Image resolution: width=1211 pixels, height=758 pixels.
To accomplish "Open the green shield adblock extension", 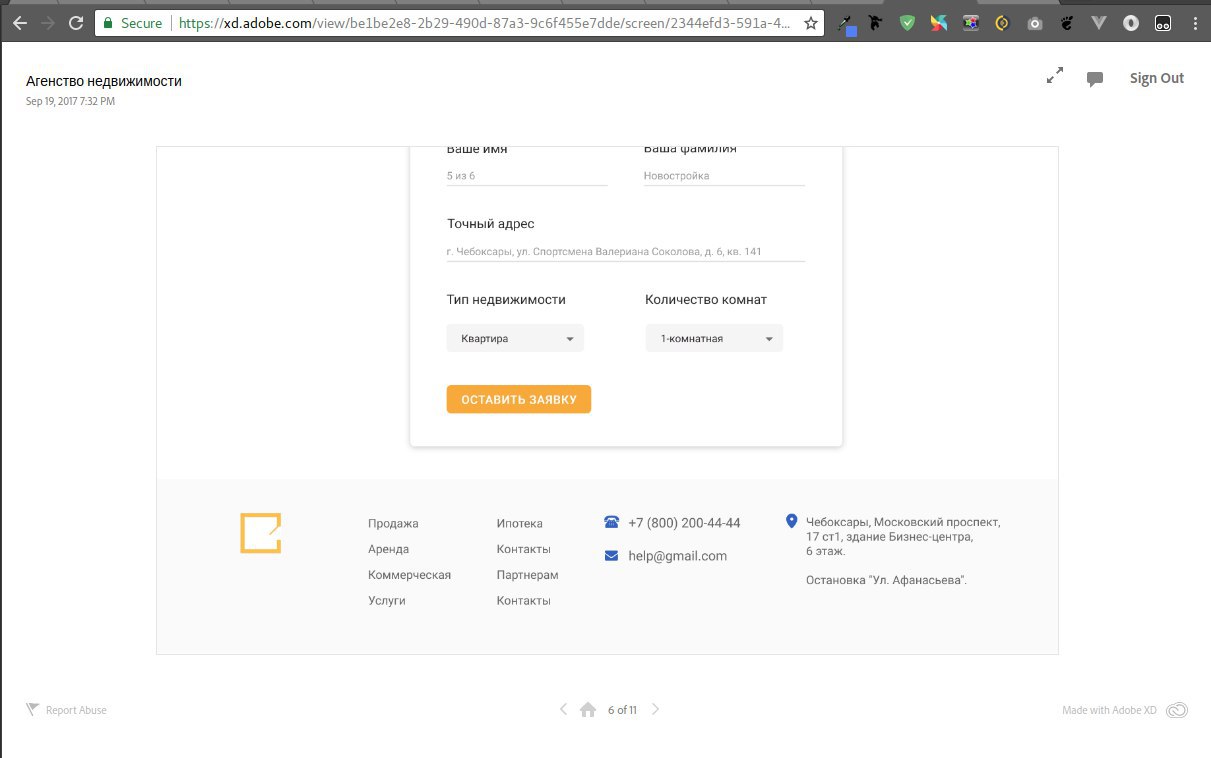I will [907, 22].
